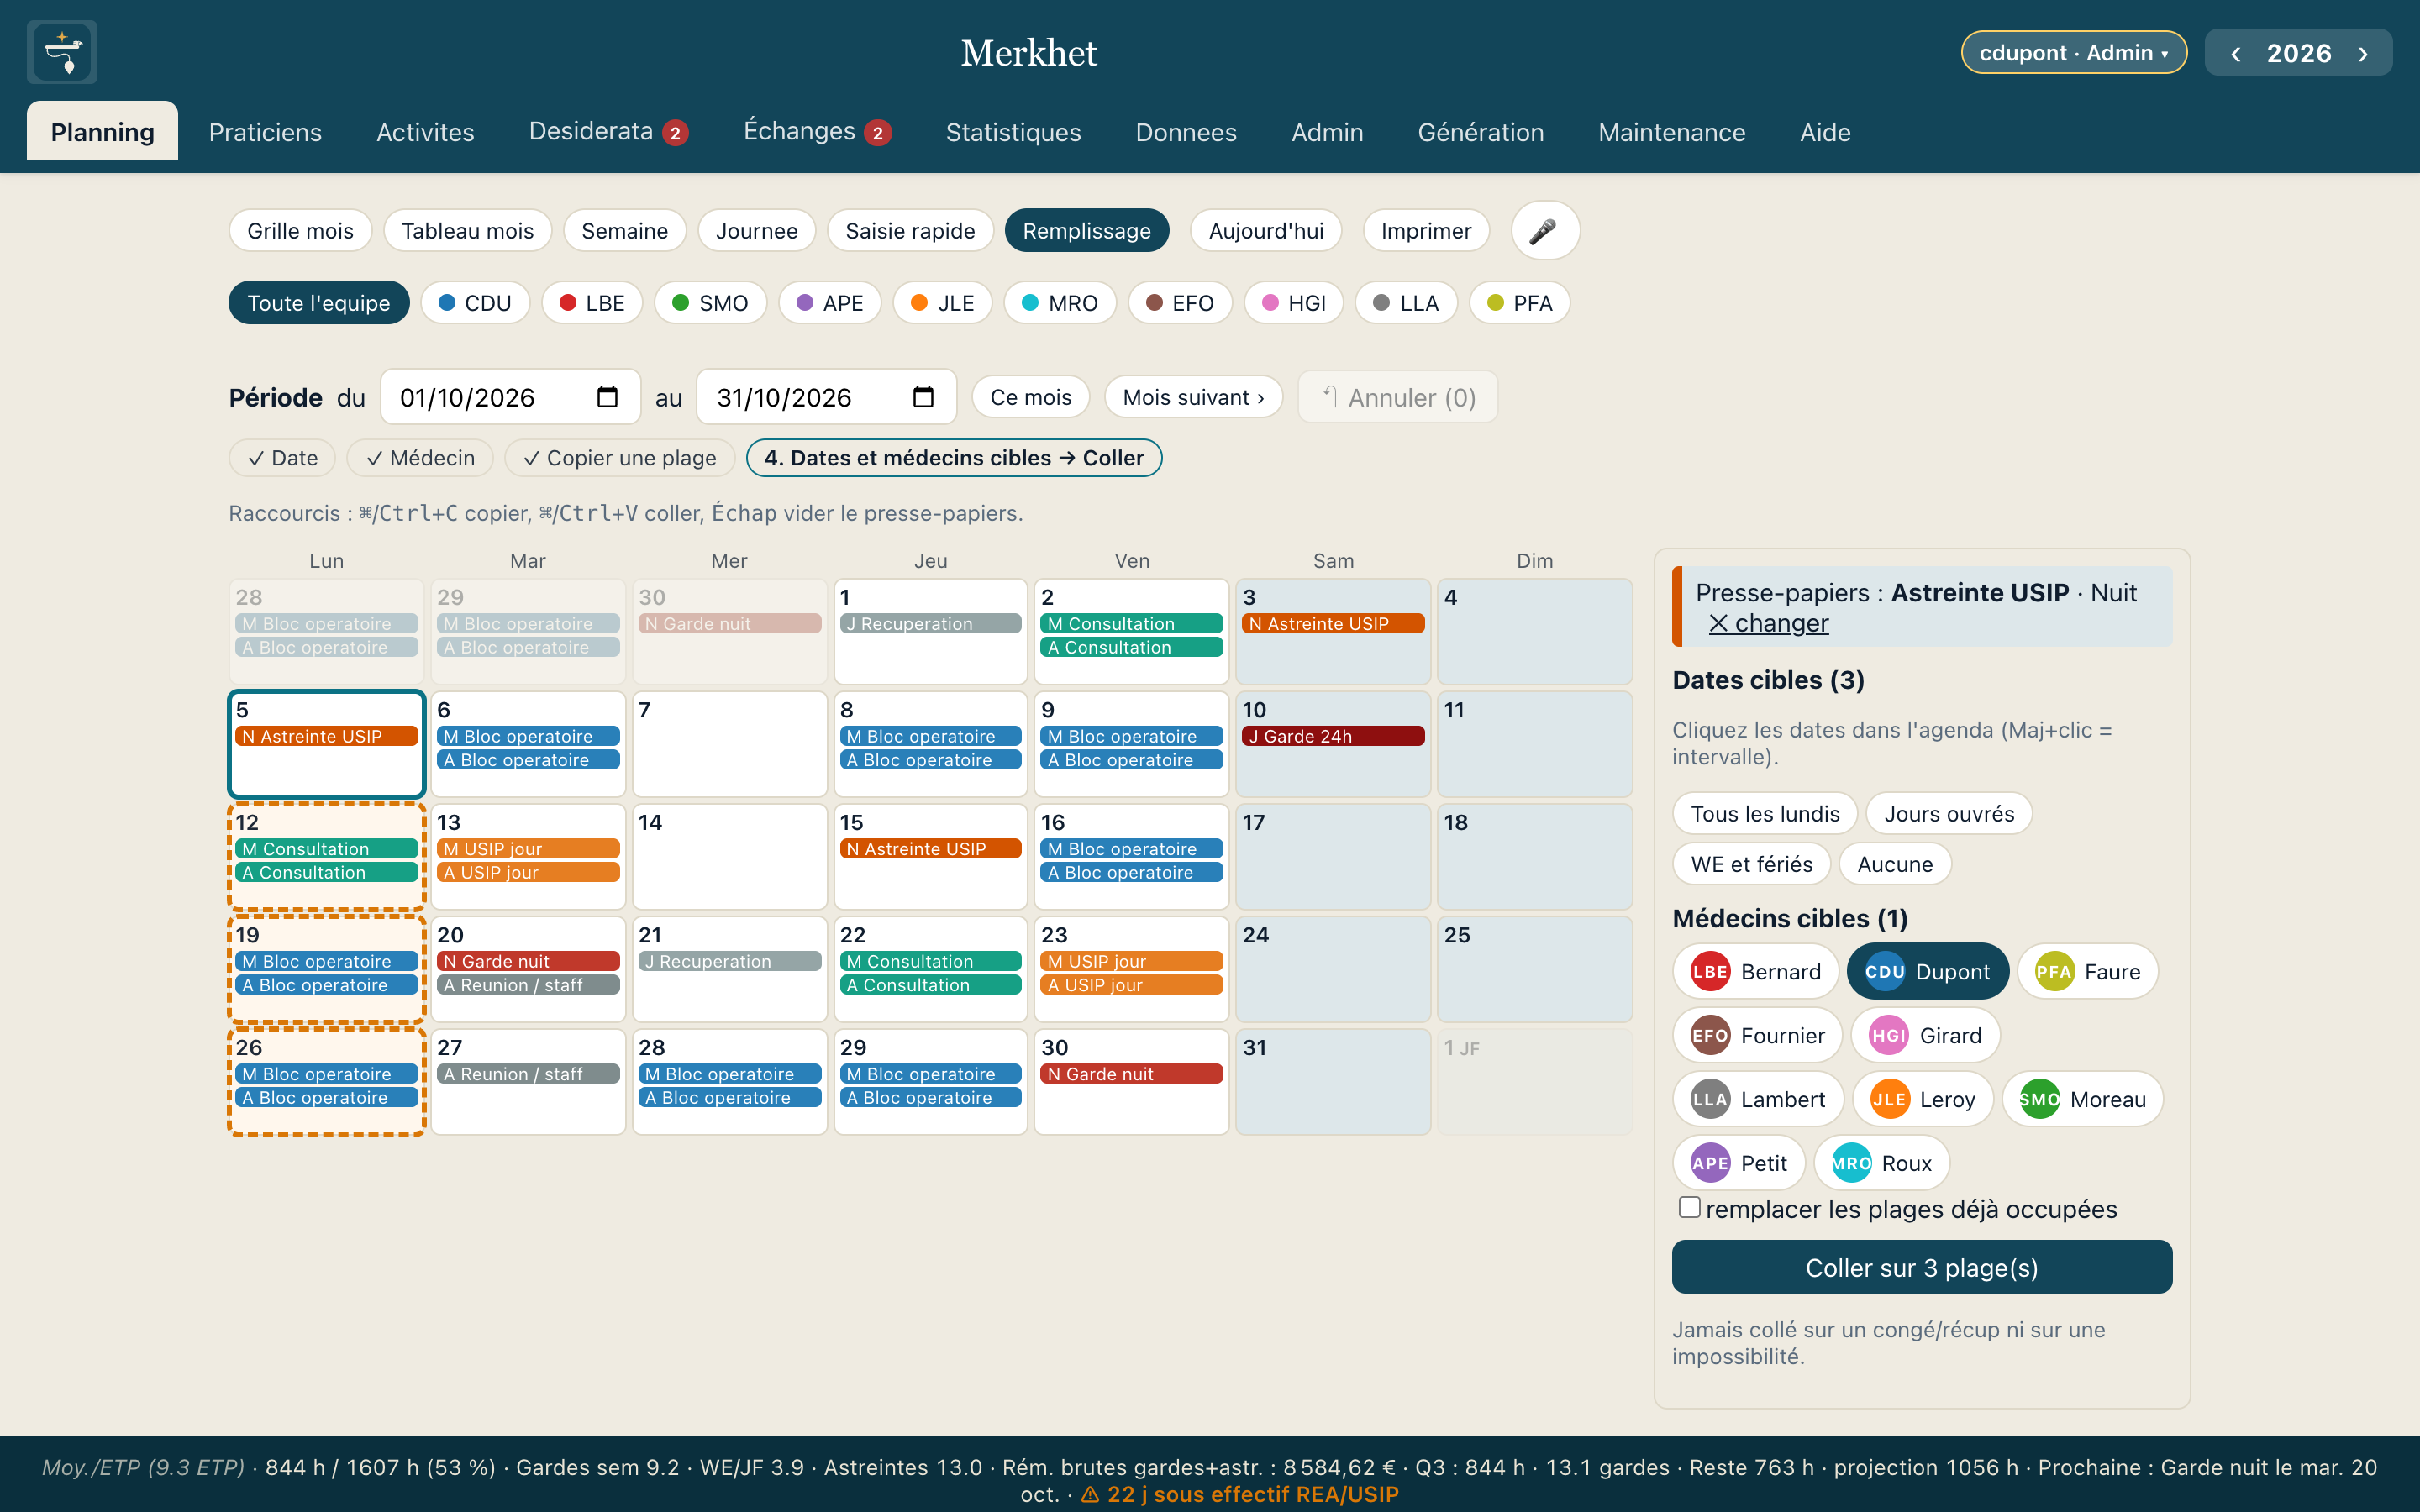Switch to Grille mois view
Image resolution: width=2420 pixels, height=1512 pixels.
[x=300, y=231]
